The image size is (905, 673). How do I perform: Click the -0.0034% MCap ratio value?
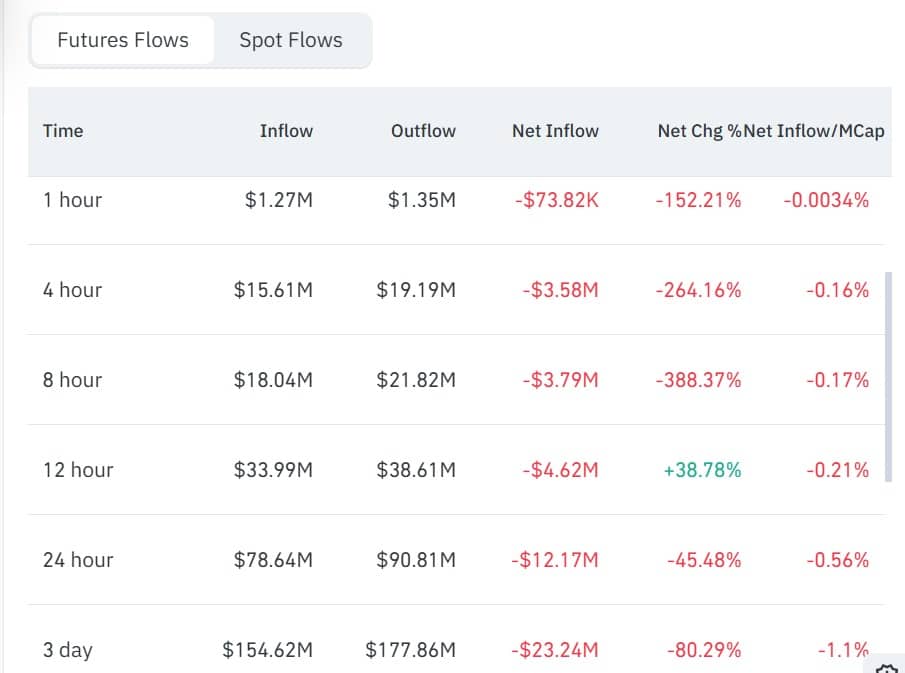pyautogui.click(x=826, y=200)
